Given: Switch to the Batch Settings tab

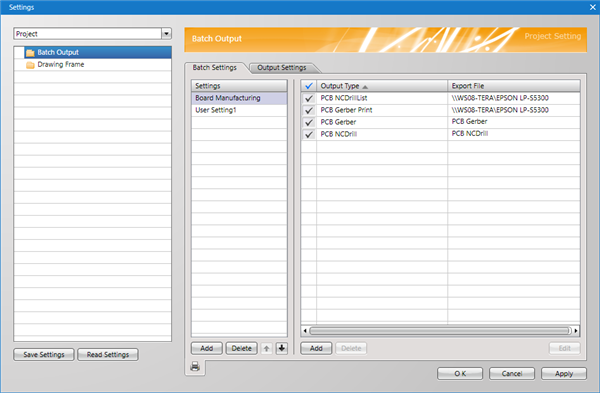Looking at the screenshot, I should tap(215, 67).
